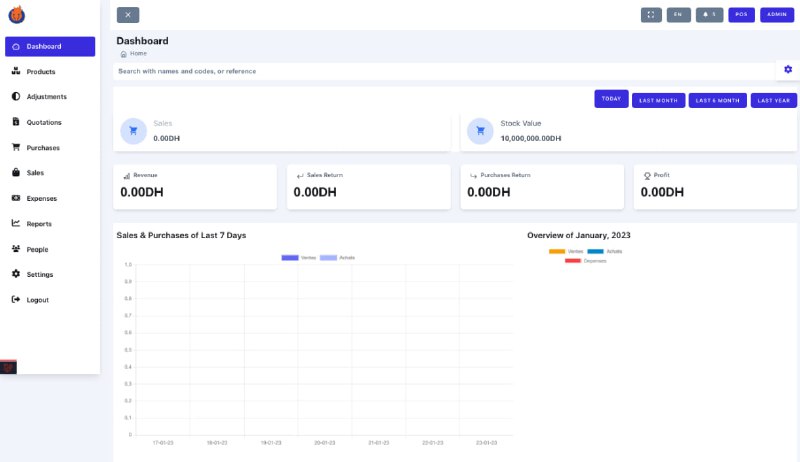Click the Products boxes icon
The image size is (800, 462).
[x=16, y=71]
